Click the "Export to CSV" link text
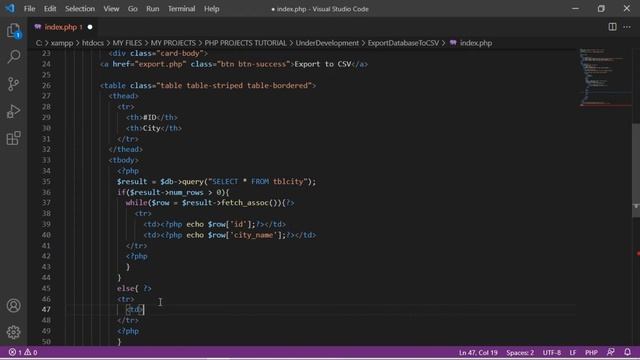Image resolution: width=640 pixels, height=360 pixels. [322, 64]
